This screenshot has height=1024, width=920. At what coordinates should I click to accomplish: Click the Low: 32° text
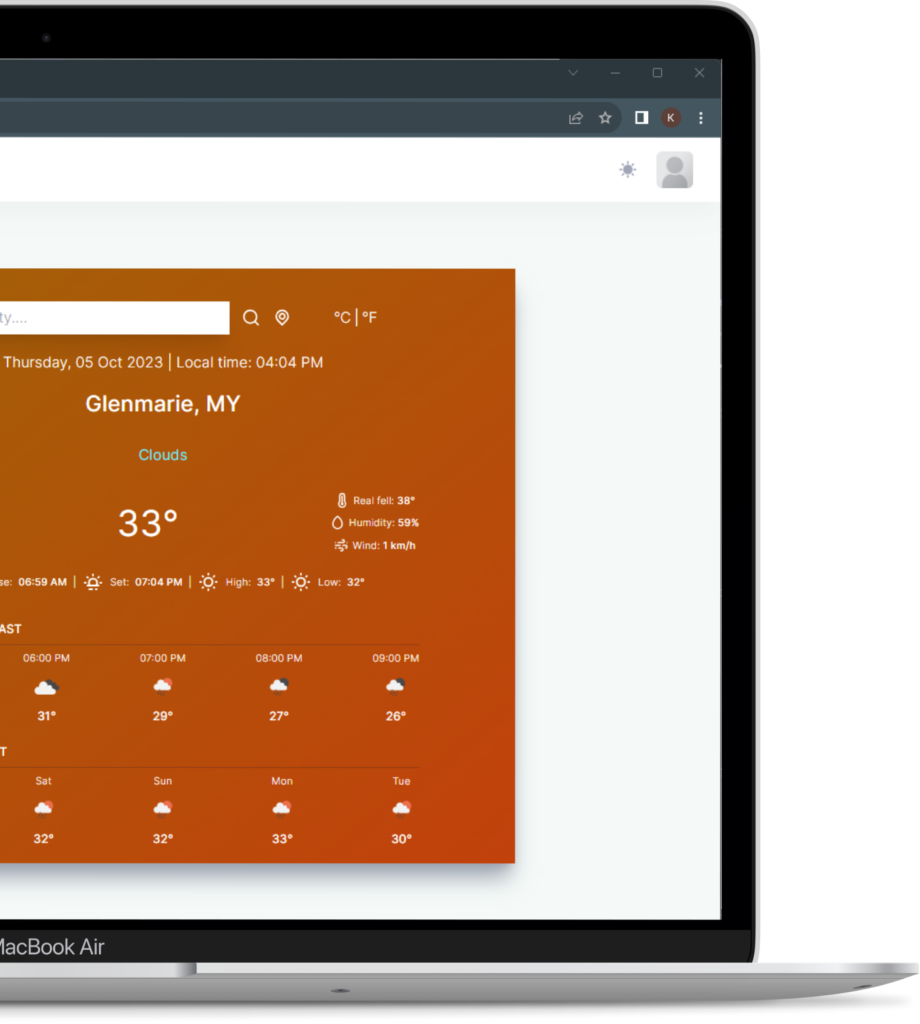(341, 582)
